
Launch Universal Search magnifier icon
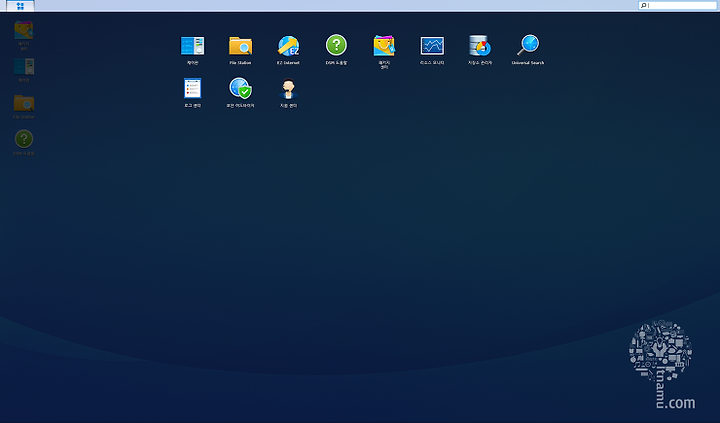(x=528, y=45)
